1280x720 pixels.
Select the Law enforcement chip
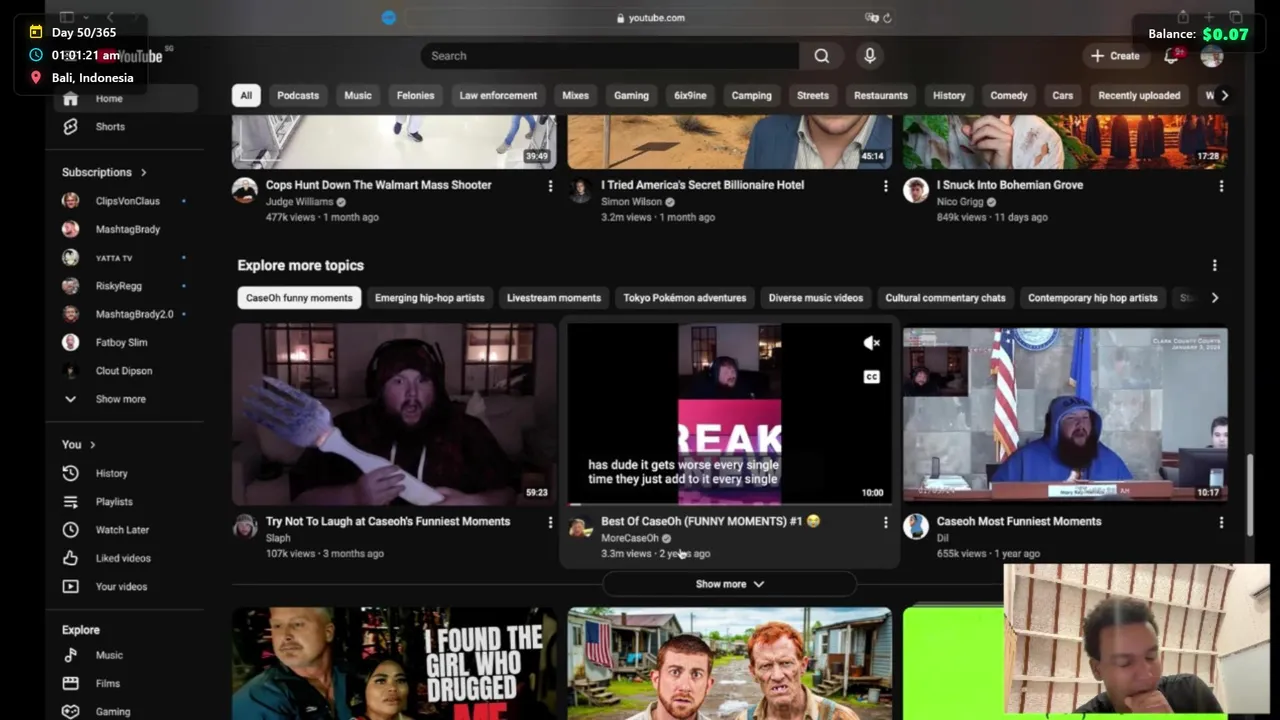[x=498, y=95]
